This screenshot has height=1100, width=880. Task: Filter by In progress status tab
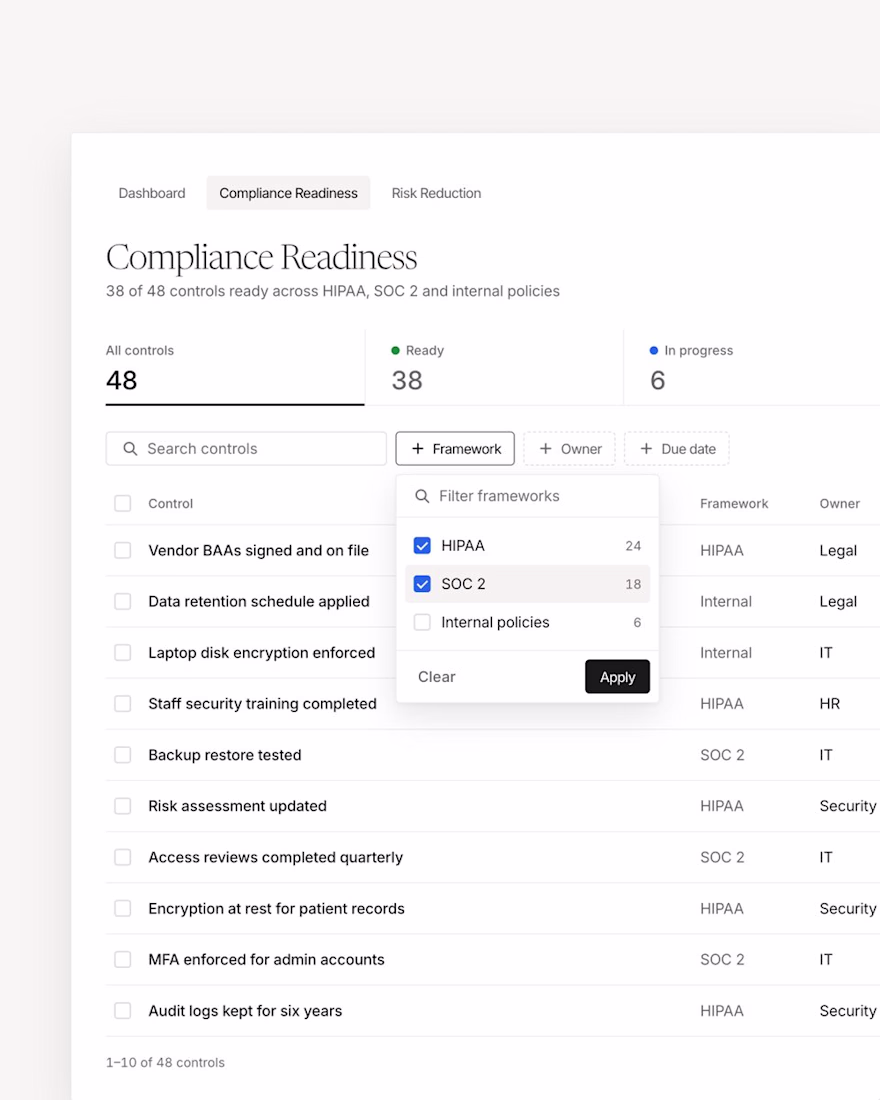point(752,367)
